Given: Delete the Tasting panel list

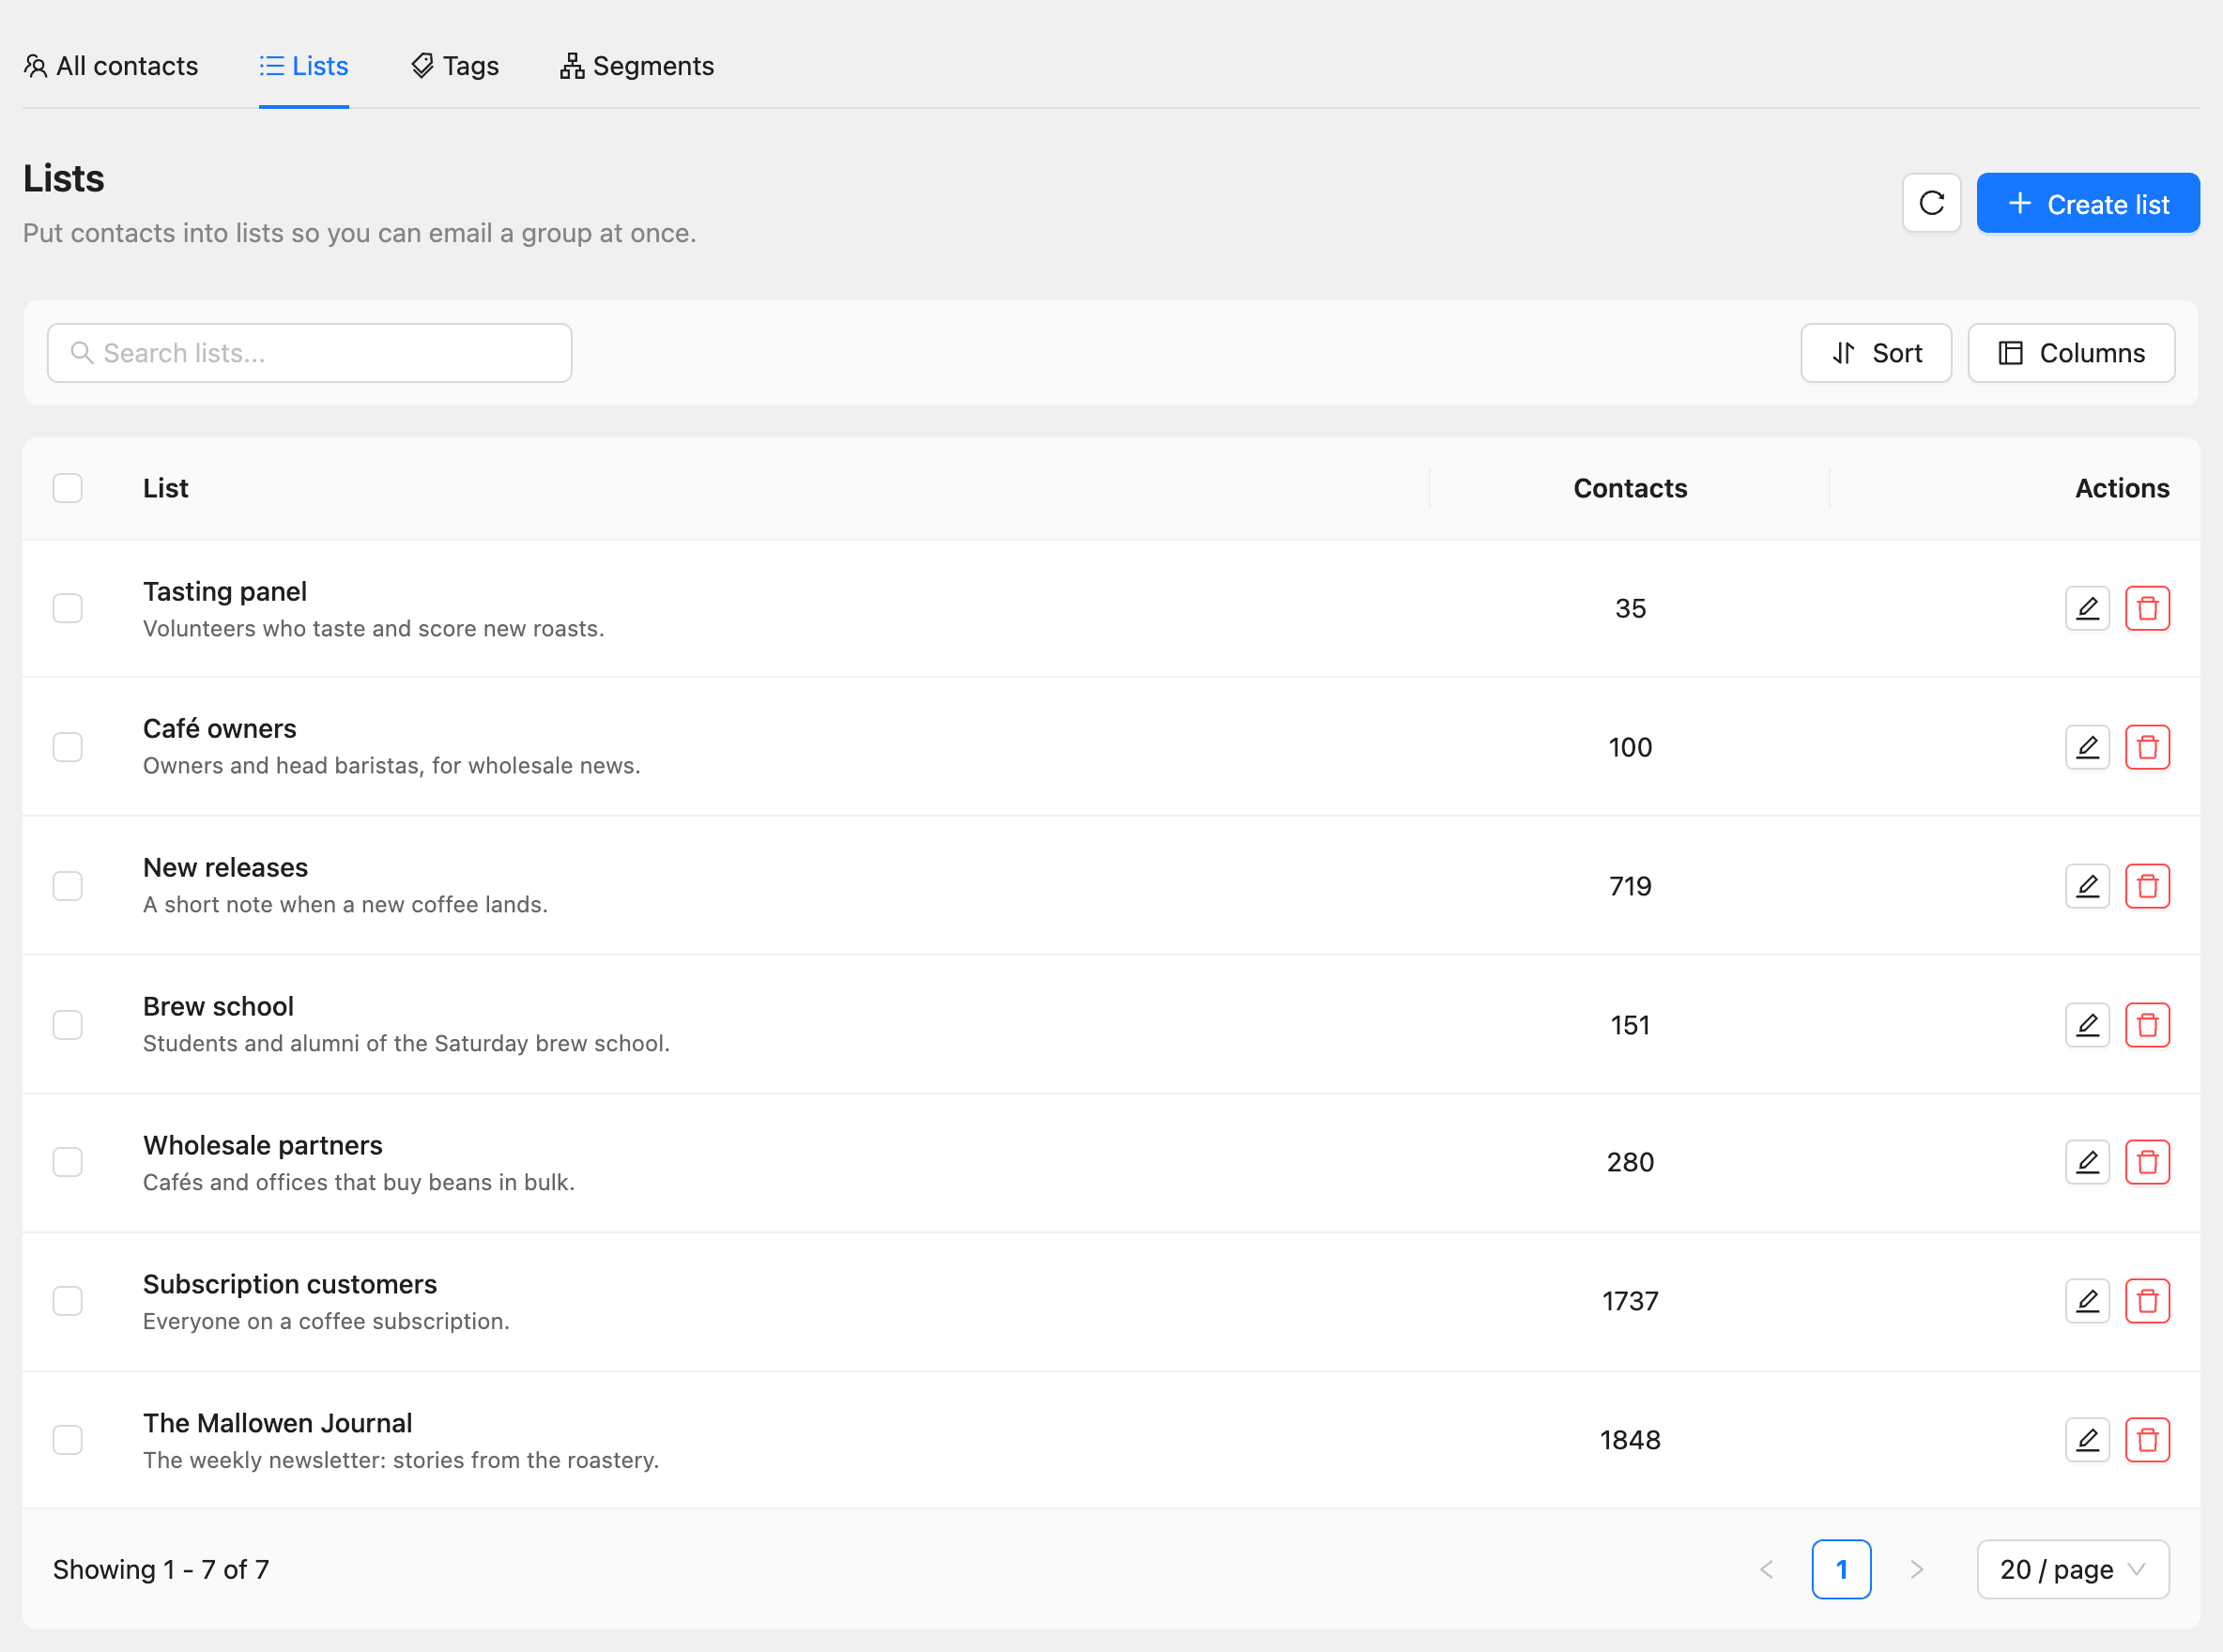Looking at the screenshot, I should (2147, 608).
